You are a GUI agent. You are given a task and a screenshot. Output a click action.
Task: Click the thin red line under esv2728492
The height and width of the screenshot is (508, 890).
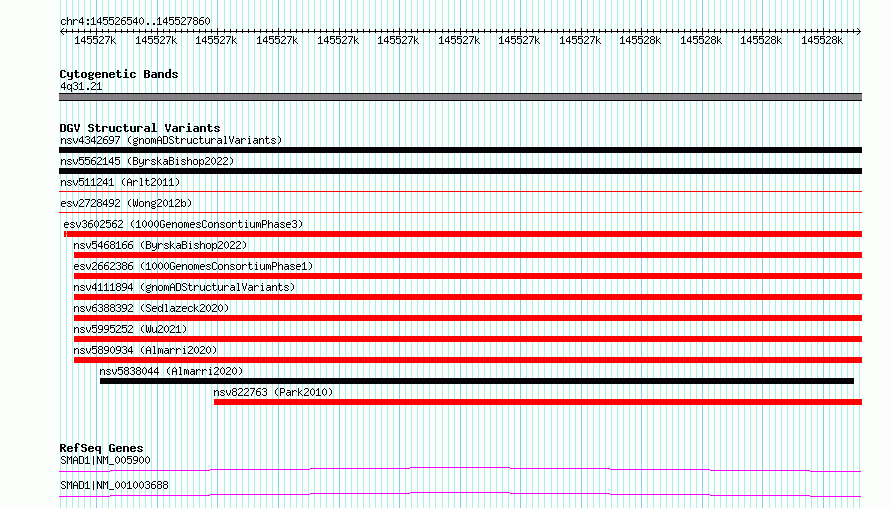tap(460, 213)
